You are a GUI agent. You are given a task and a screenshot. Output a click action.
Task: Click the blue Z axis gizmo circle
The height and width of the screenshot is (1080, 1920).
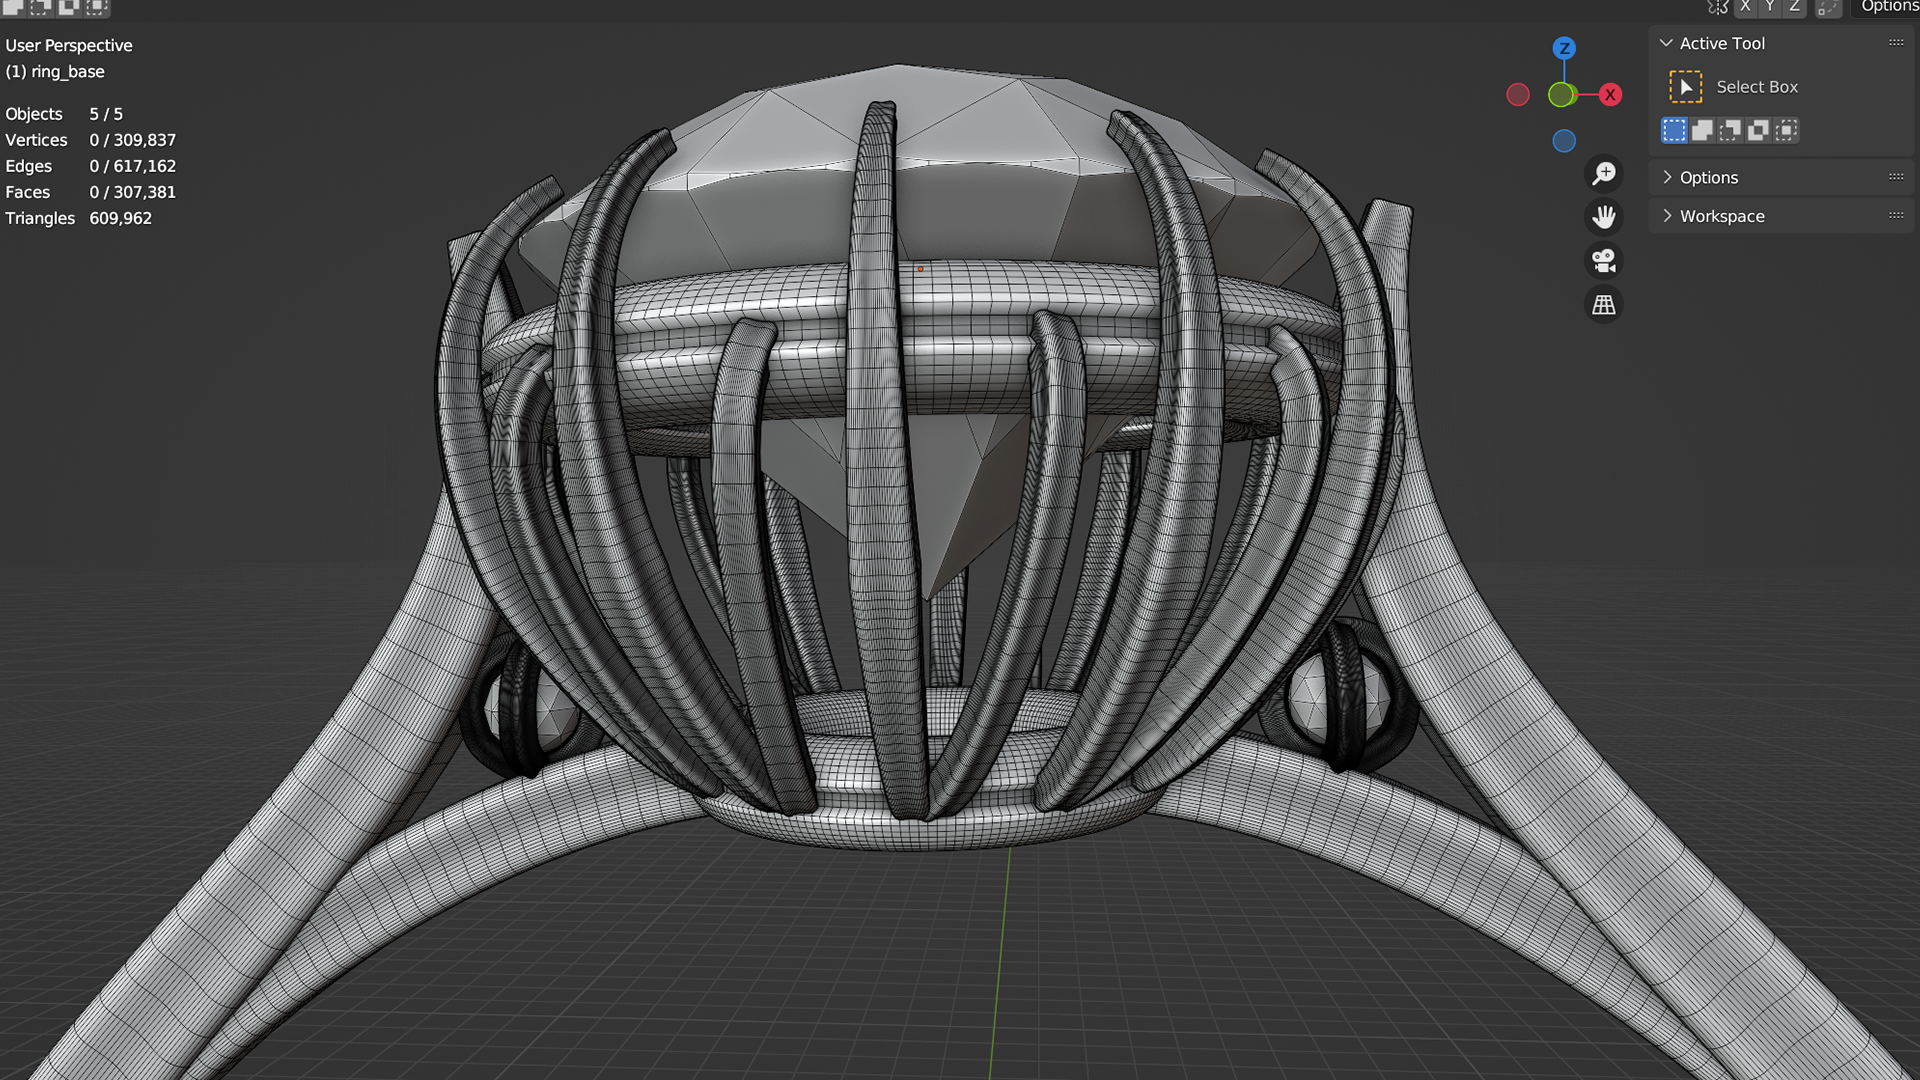click(1564, 48)
